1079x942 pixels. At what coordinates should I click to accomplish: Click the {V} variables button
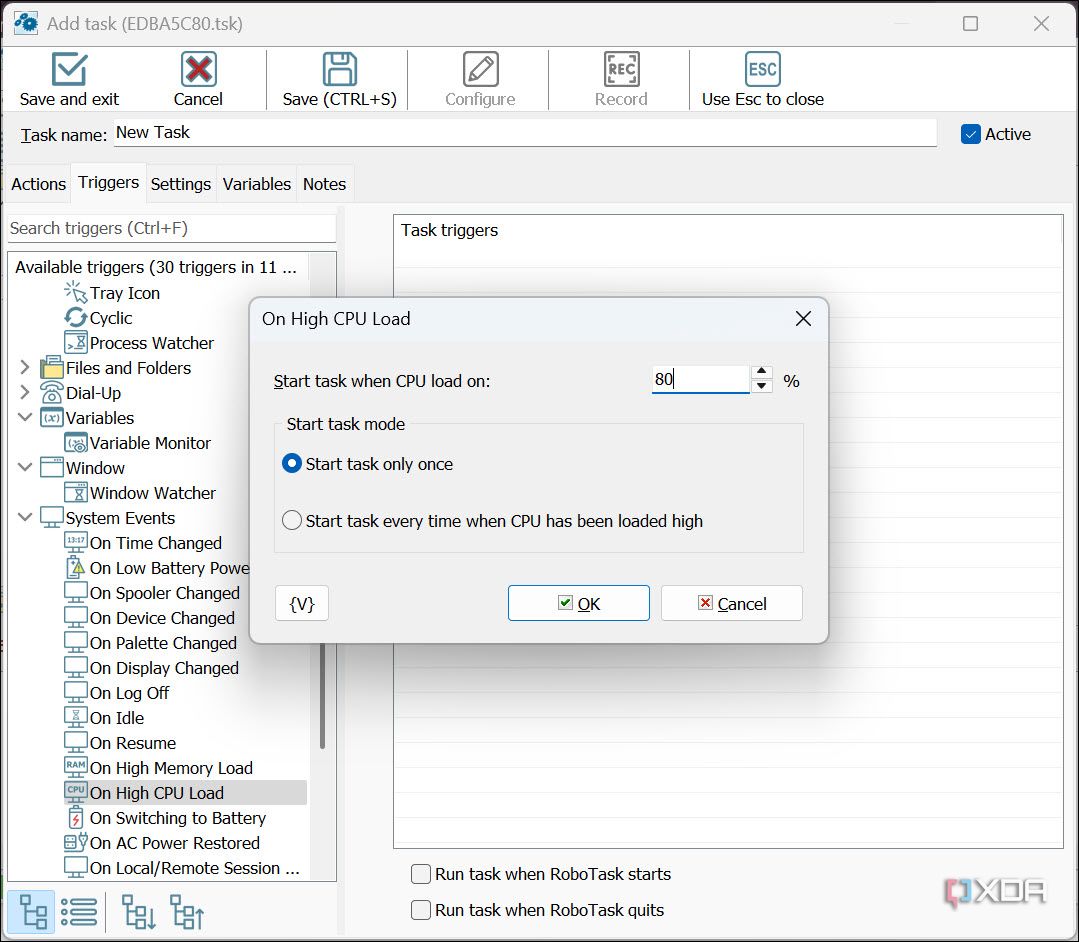pos(301,603)
